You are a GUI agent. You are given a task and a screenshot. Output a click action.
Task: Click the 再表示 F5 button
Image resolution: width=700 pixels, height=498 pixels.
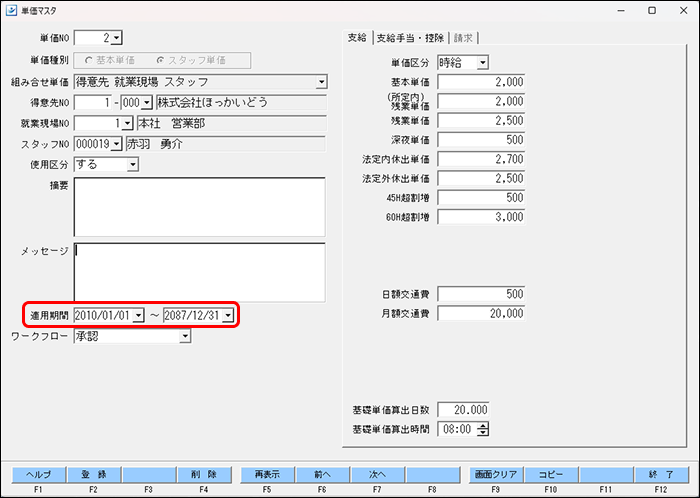[267, 475]
